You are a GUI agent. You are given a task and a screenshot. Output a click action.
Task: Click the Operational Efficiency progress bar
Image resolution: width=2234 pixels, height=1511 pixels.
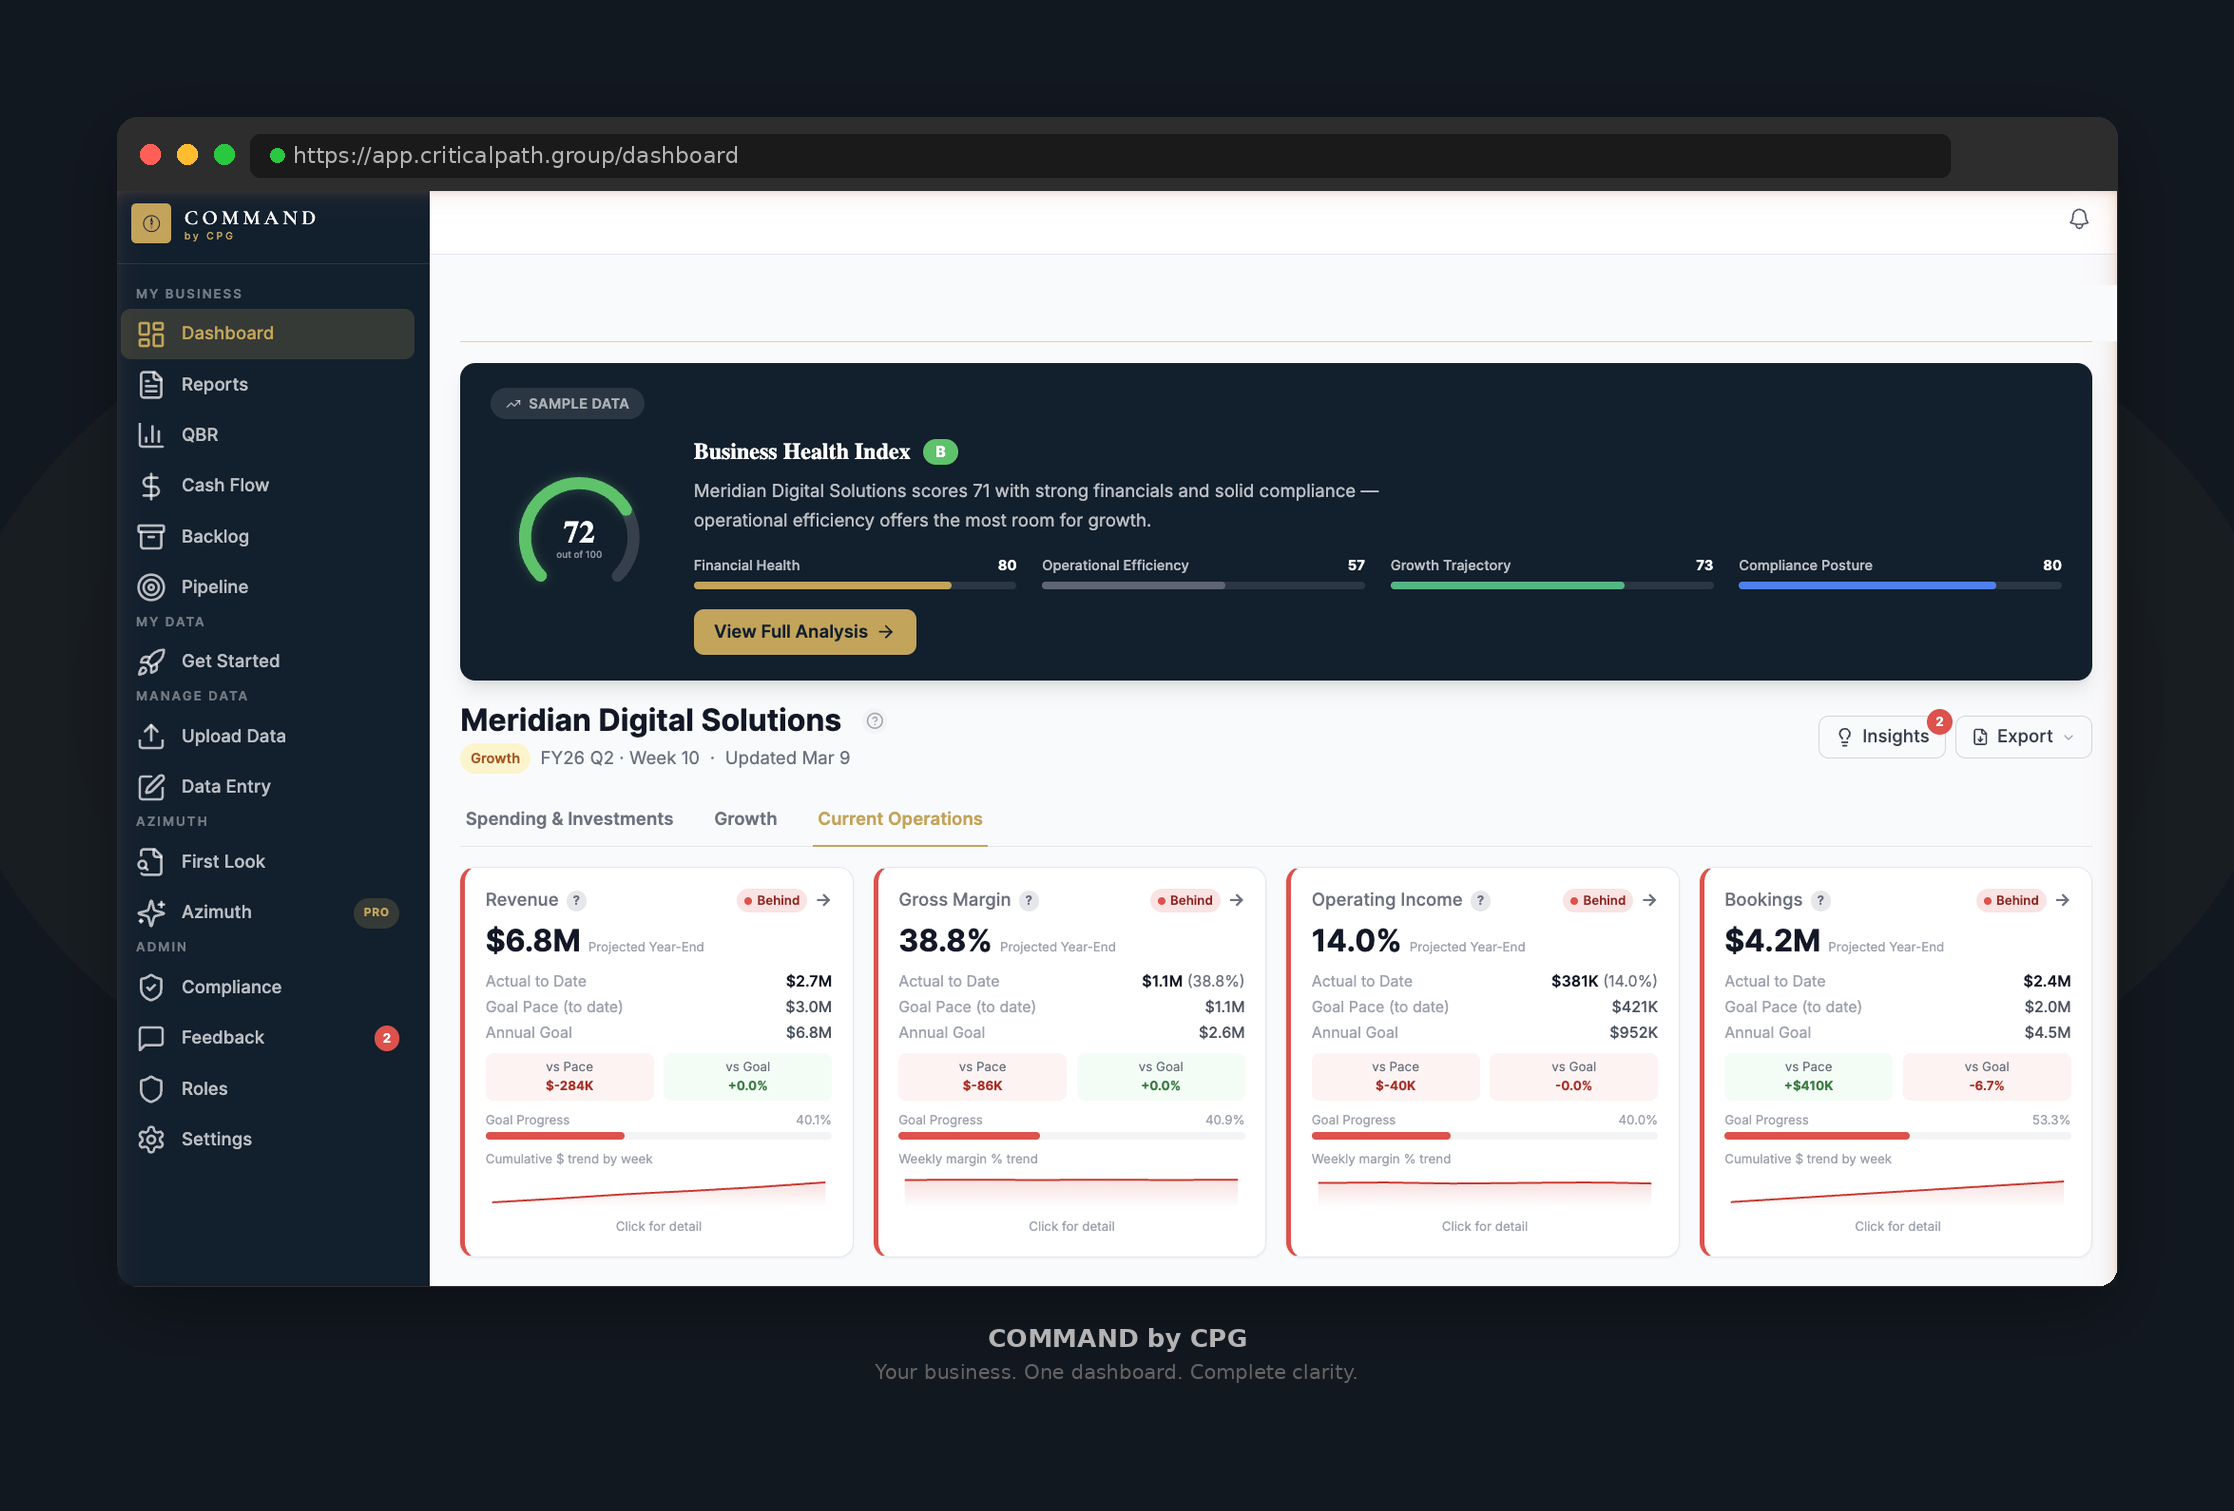click(1203, 586)
